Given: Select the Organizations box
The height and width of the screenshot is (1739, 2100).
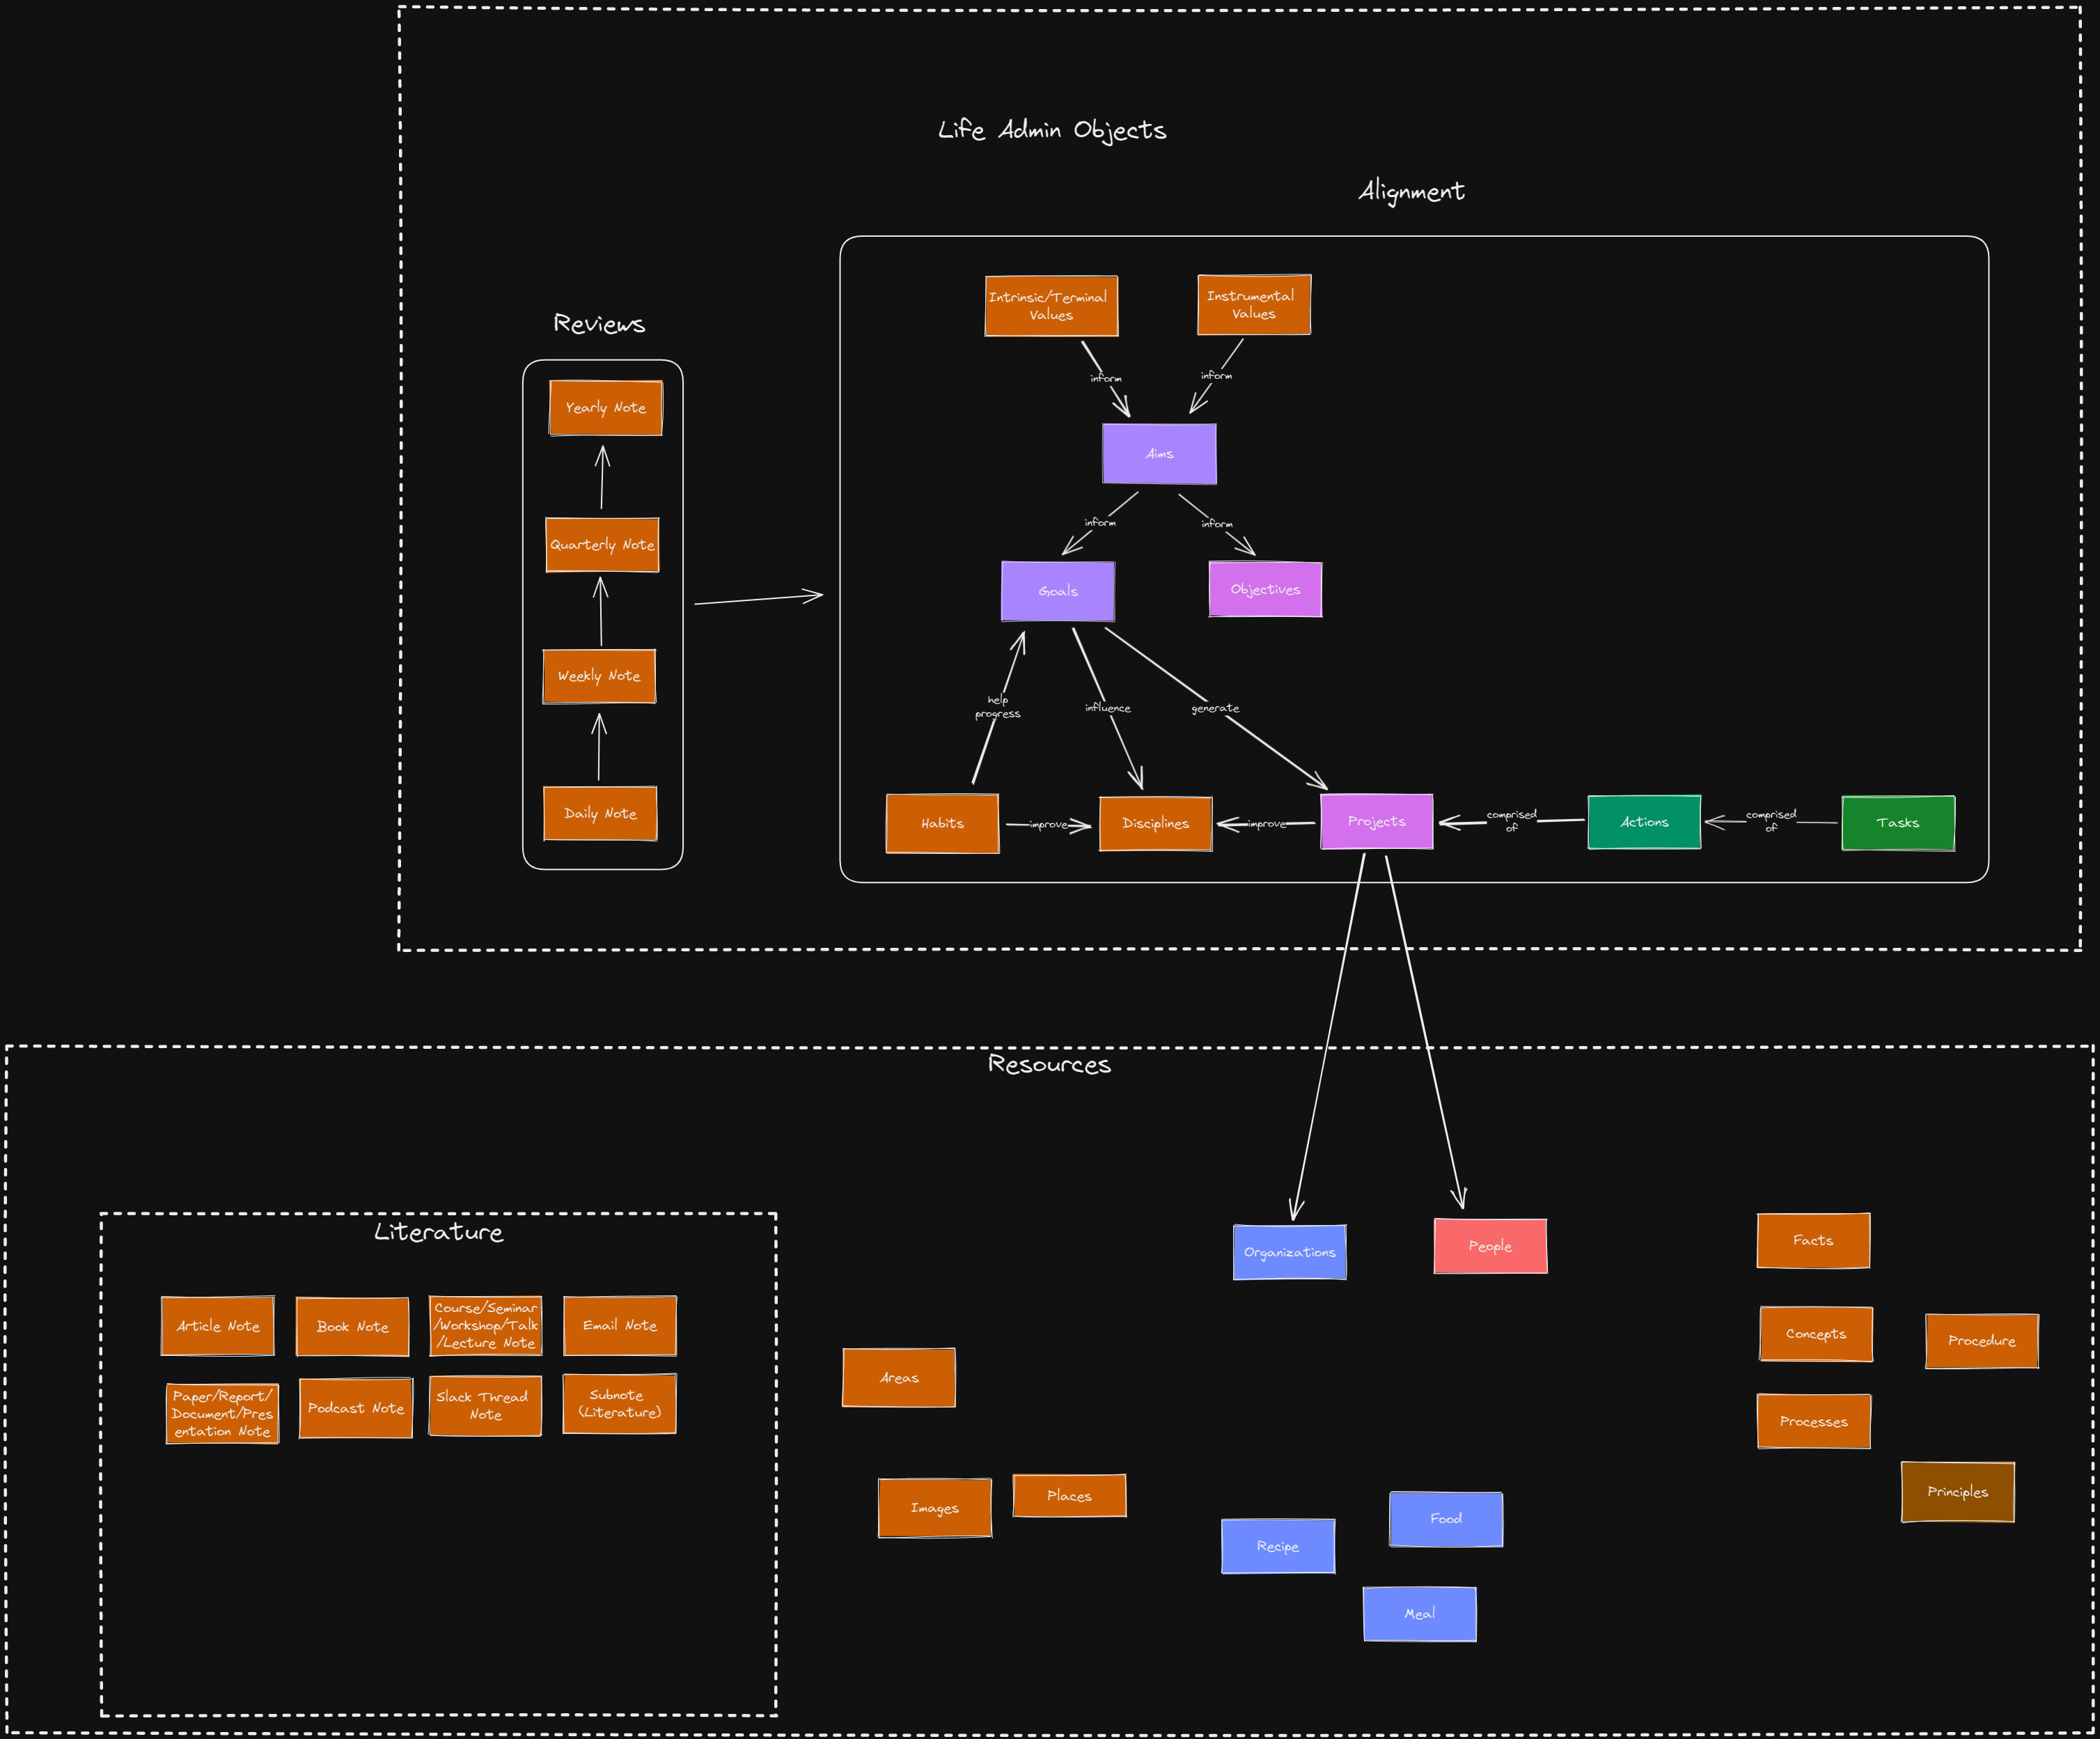Looking at the screenshot, I should tap(1289, 1251).
